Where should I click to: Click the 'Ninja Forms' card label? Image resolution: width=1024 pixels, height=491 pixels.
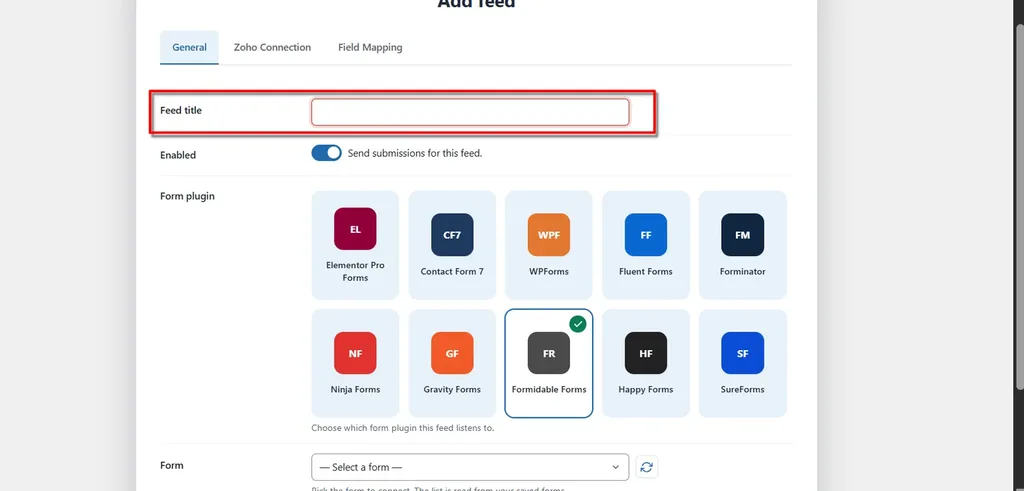pos(355,390)
